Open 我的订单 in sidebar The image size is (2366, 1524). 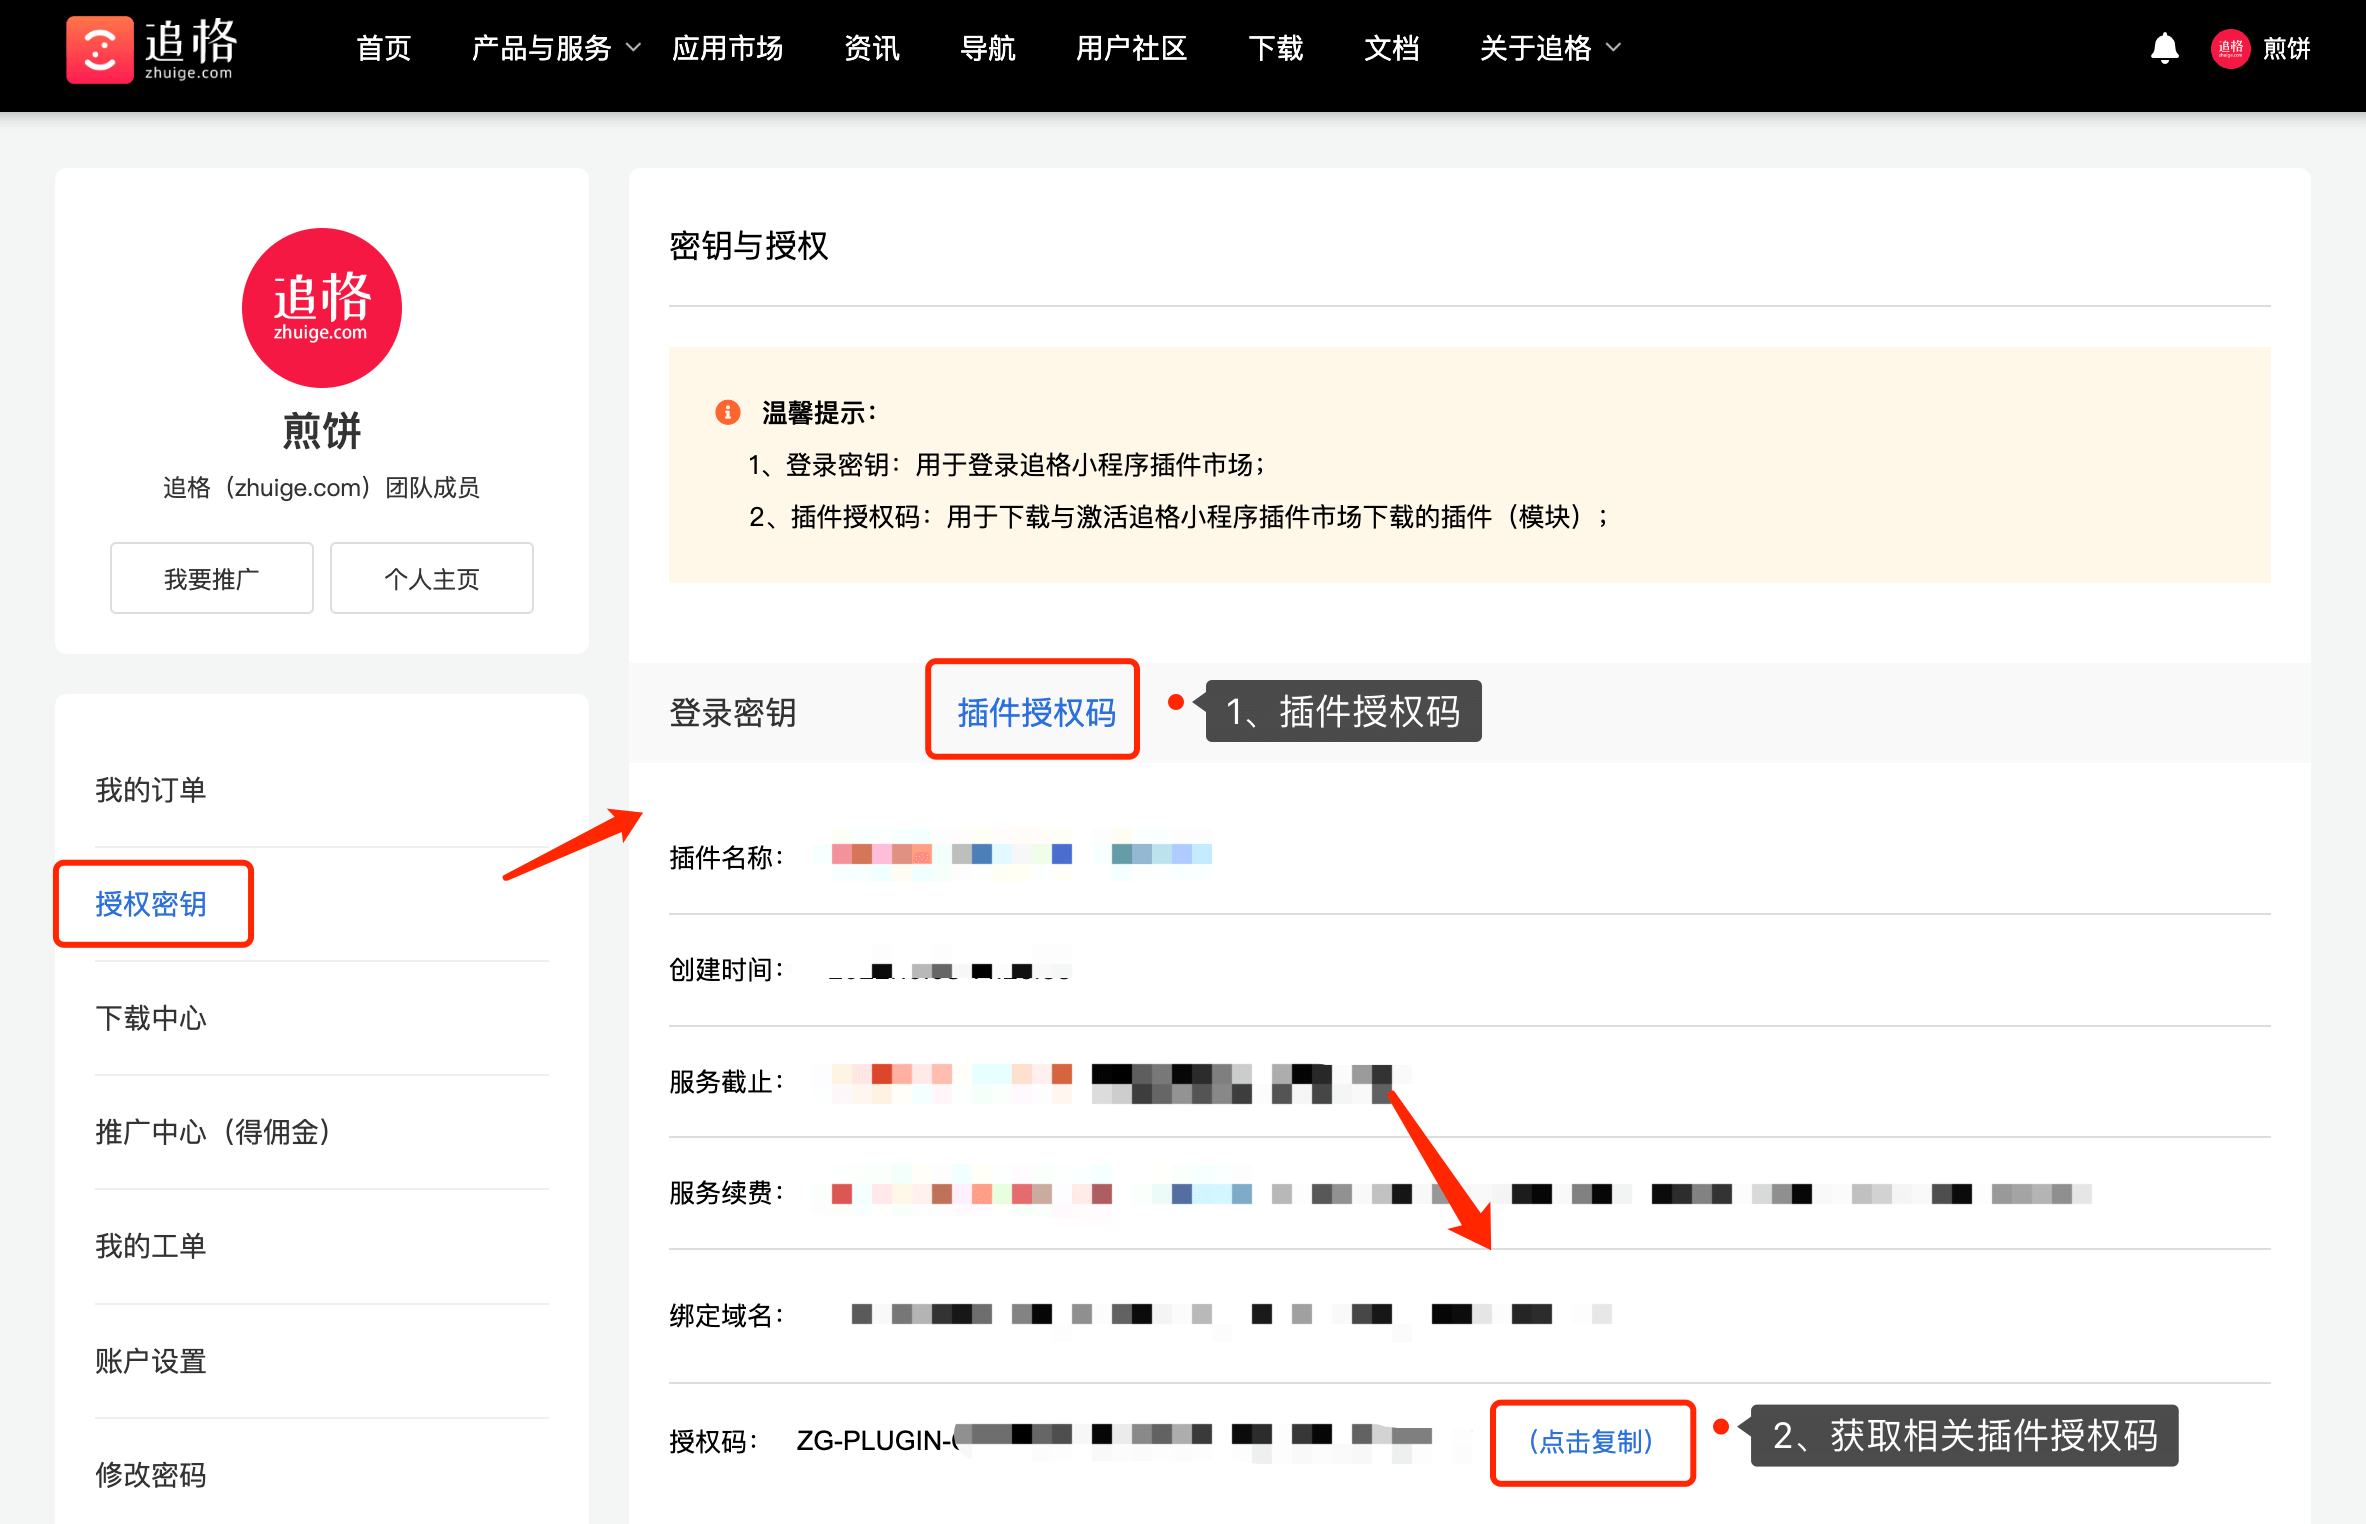coord(151,790)
